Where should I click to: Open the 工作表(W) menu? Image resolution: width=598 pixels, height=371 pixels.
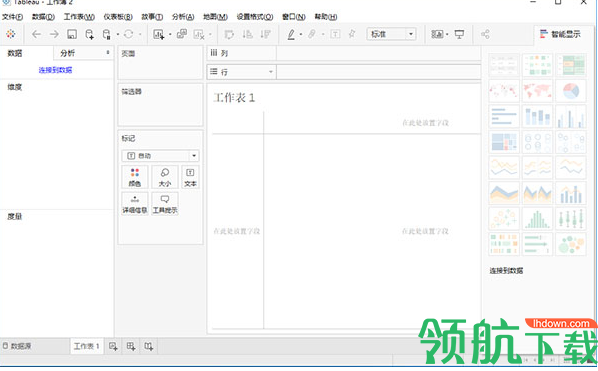tap(79, 17)
